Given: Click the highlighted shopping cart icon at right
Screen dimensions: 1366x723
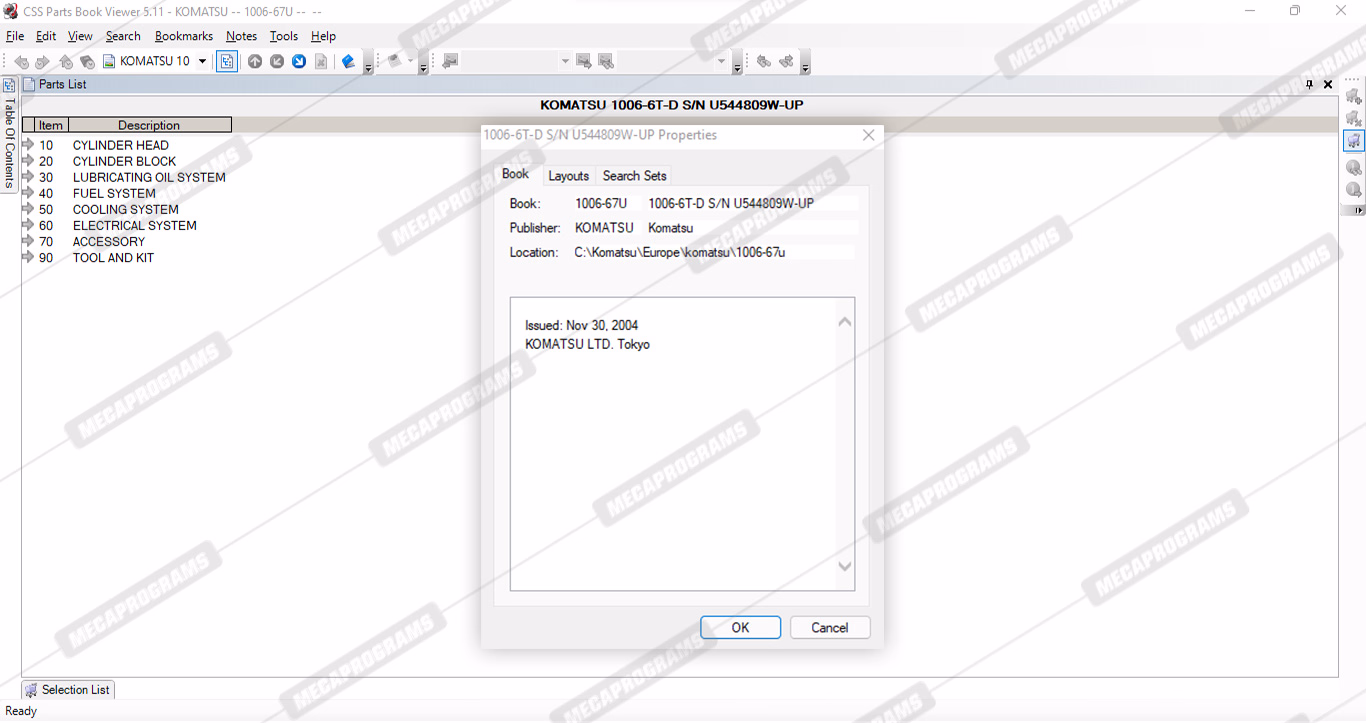Looking at the screenshot, I should coord(1354,141).
